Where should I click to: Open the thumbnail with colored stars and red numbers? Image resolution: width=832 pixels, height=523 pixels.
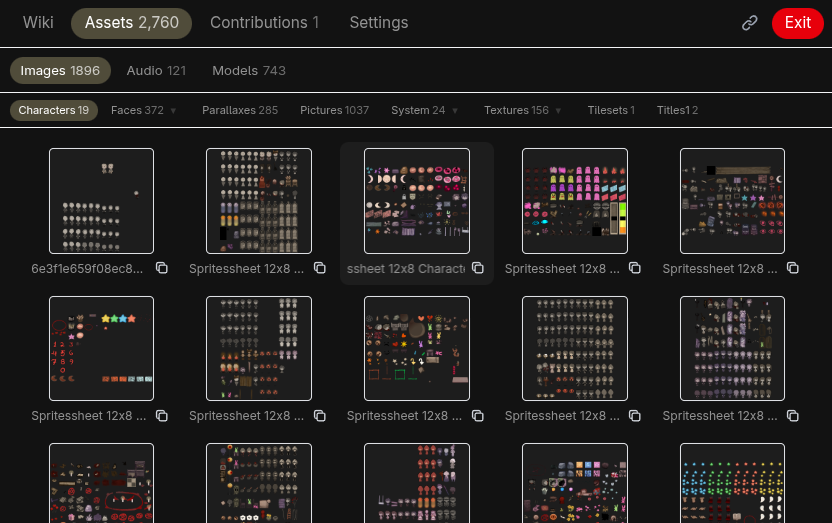coord(101,348)
